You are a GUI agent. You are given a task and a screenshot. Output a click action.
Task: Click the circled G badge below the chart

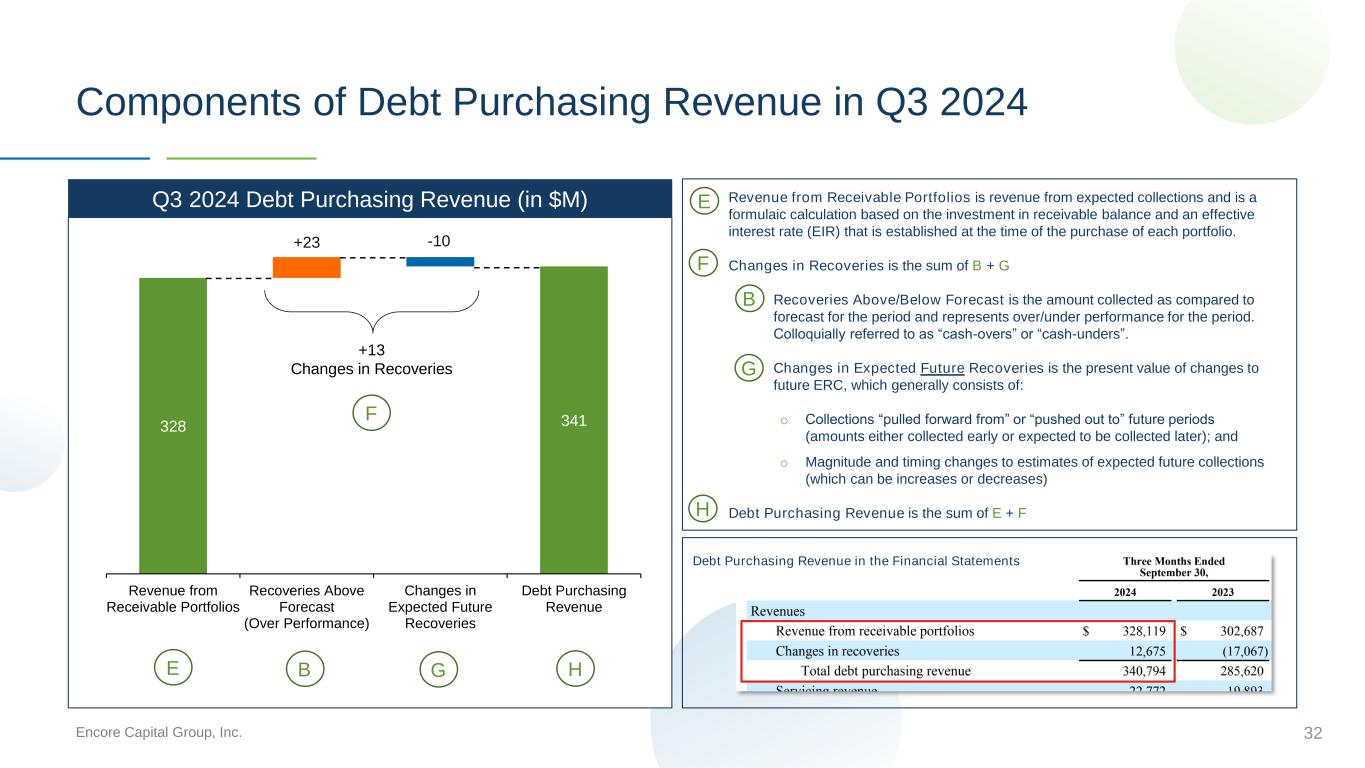437,669
